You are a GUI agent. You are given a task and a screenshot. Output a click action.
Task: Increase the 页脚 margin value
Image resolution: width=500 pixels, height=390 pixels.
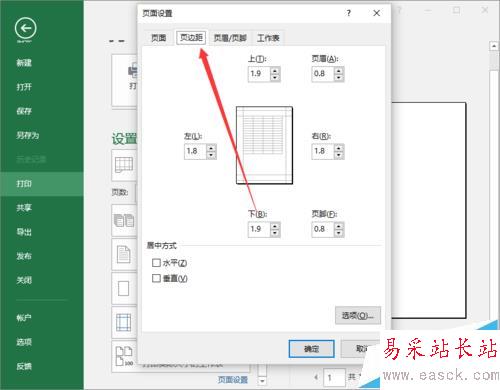[339, 226]
